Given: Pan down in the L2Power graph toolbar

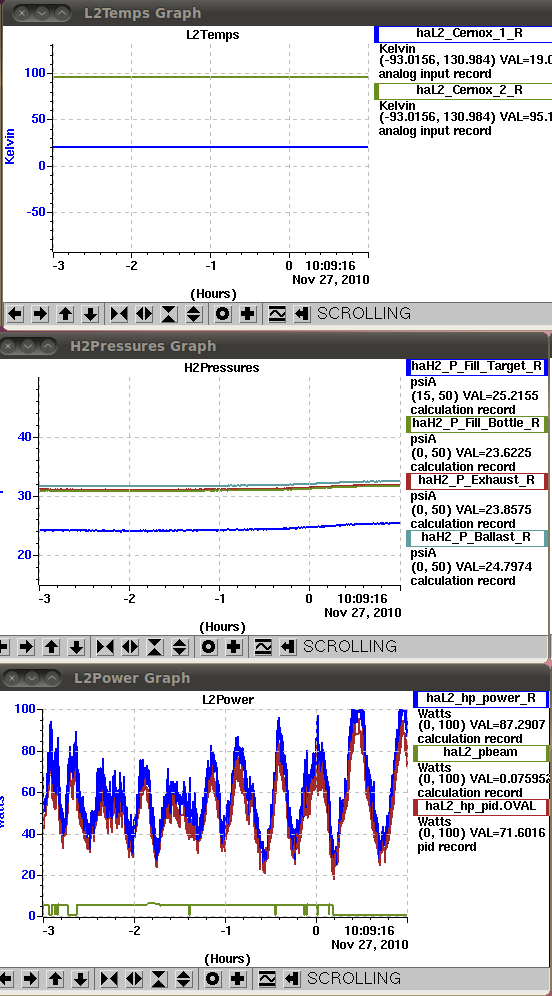Looking at the screenshot, I should [x=81, y=978].
